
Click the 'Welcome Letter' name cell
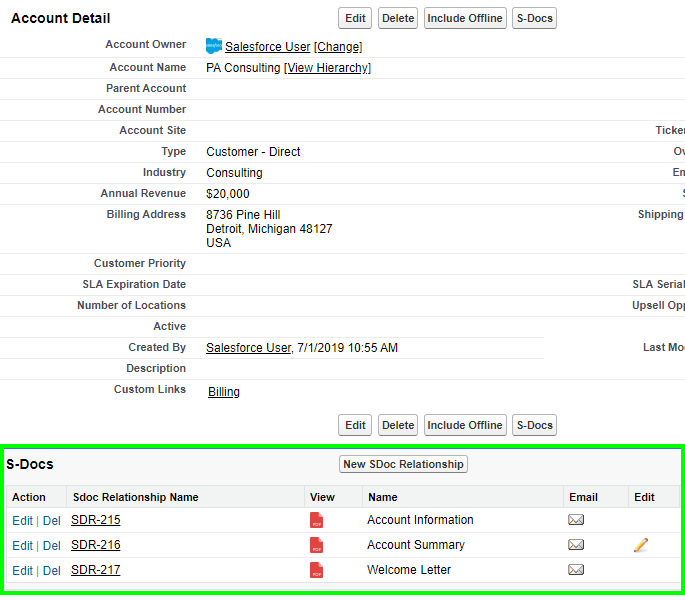click(409, 569)
